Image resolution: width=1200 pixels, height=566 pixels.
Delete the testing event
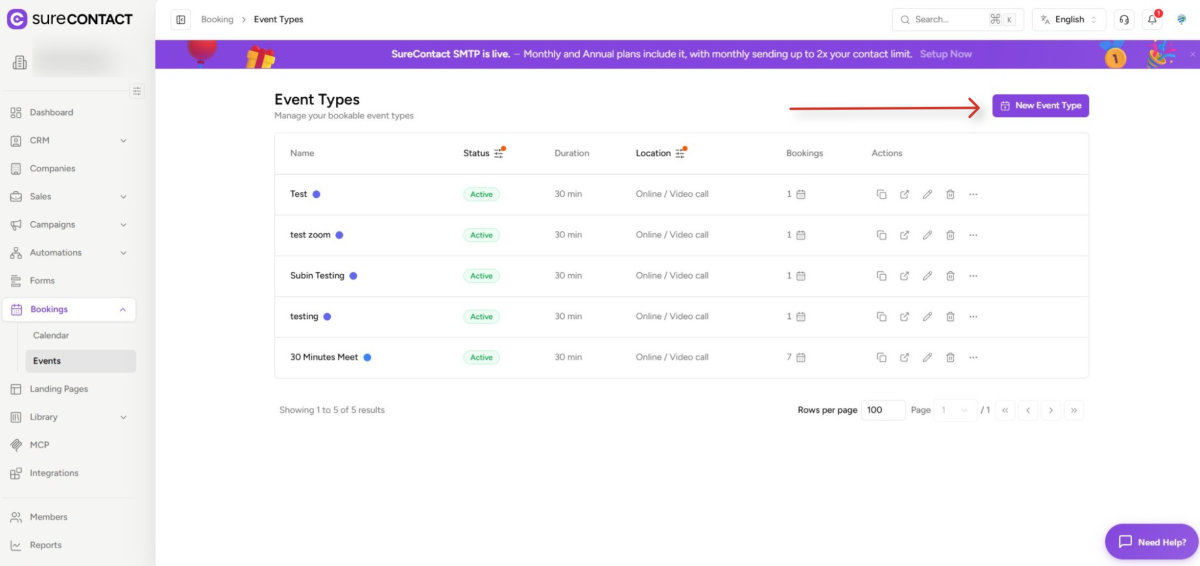pos(950,317)
